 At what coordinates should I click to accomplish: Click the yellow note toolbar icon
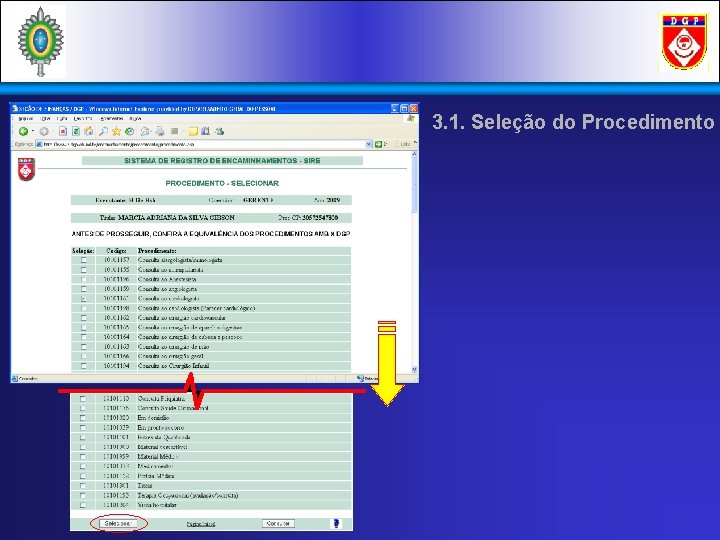[x=193, y=131]
